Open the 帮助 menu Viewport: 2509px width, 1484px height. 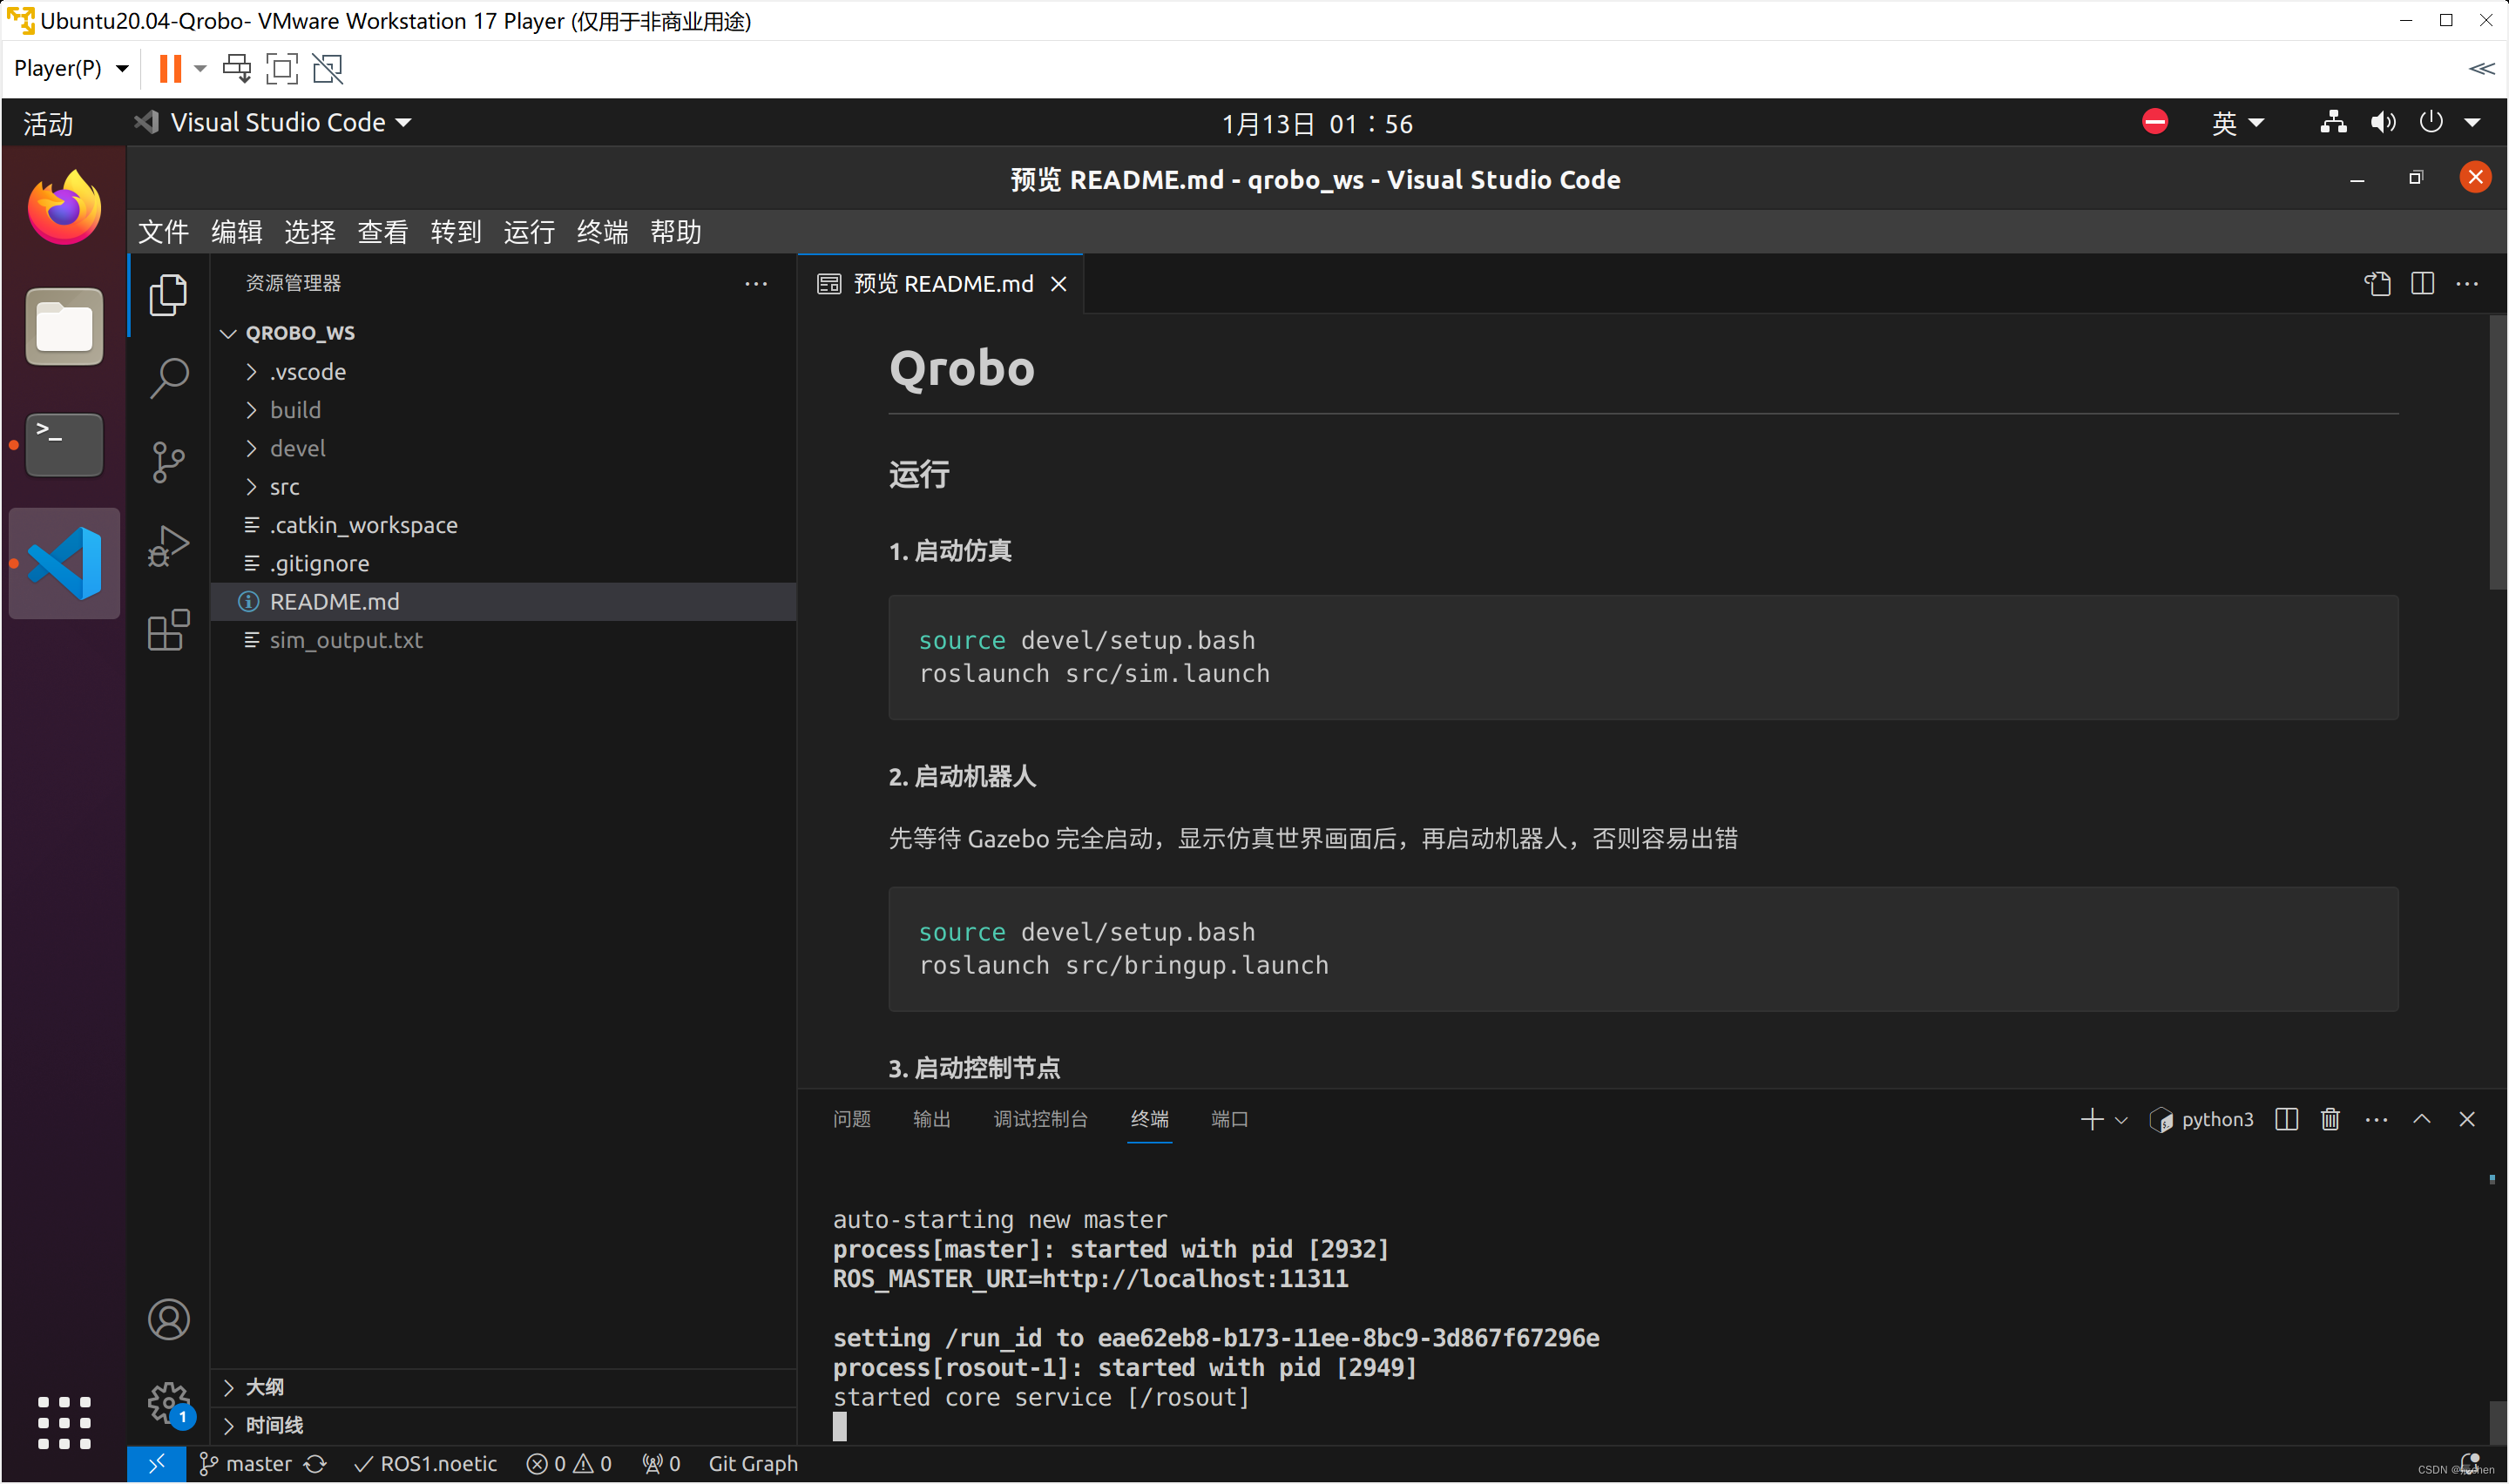coord(675,232)
